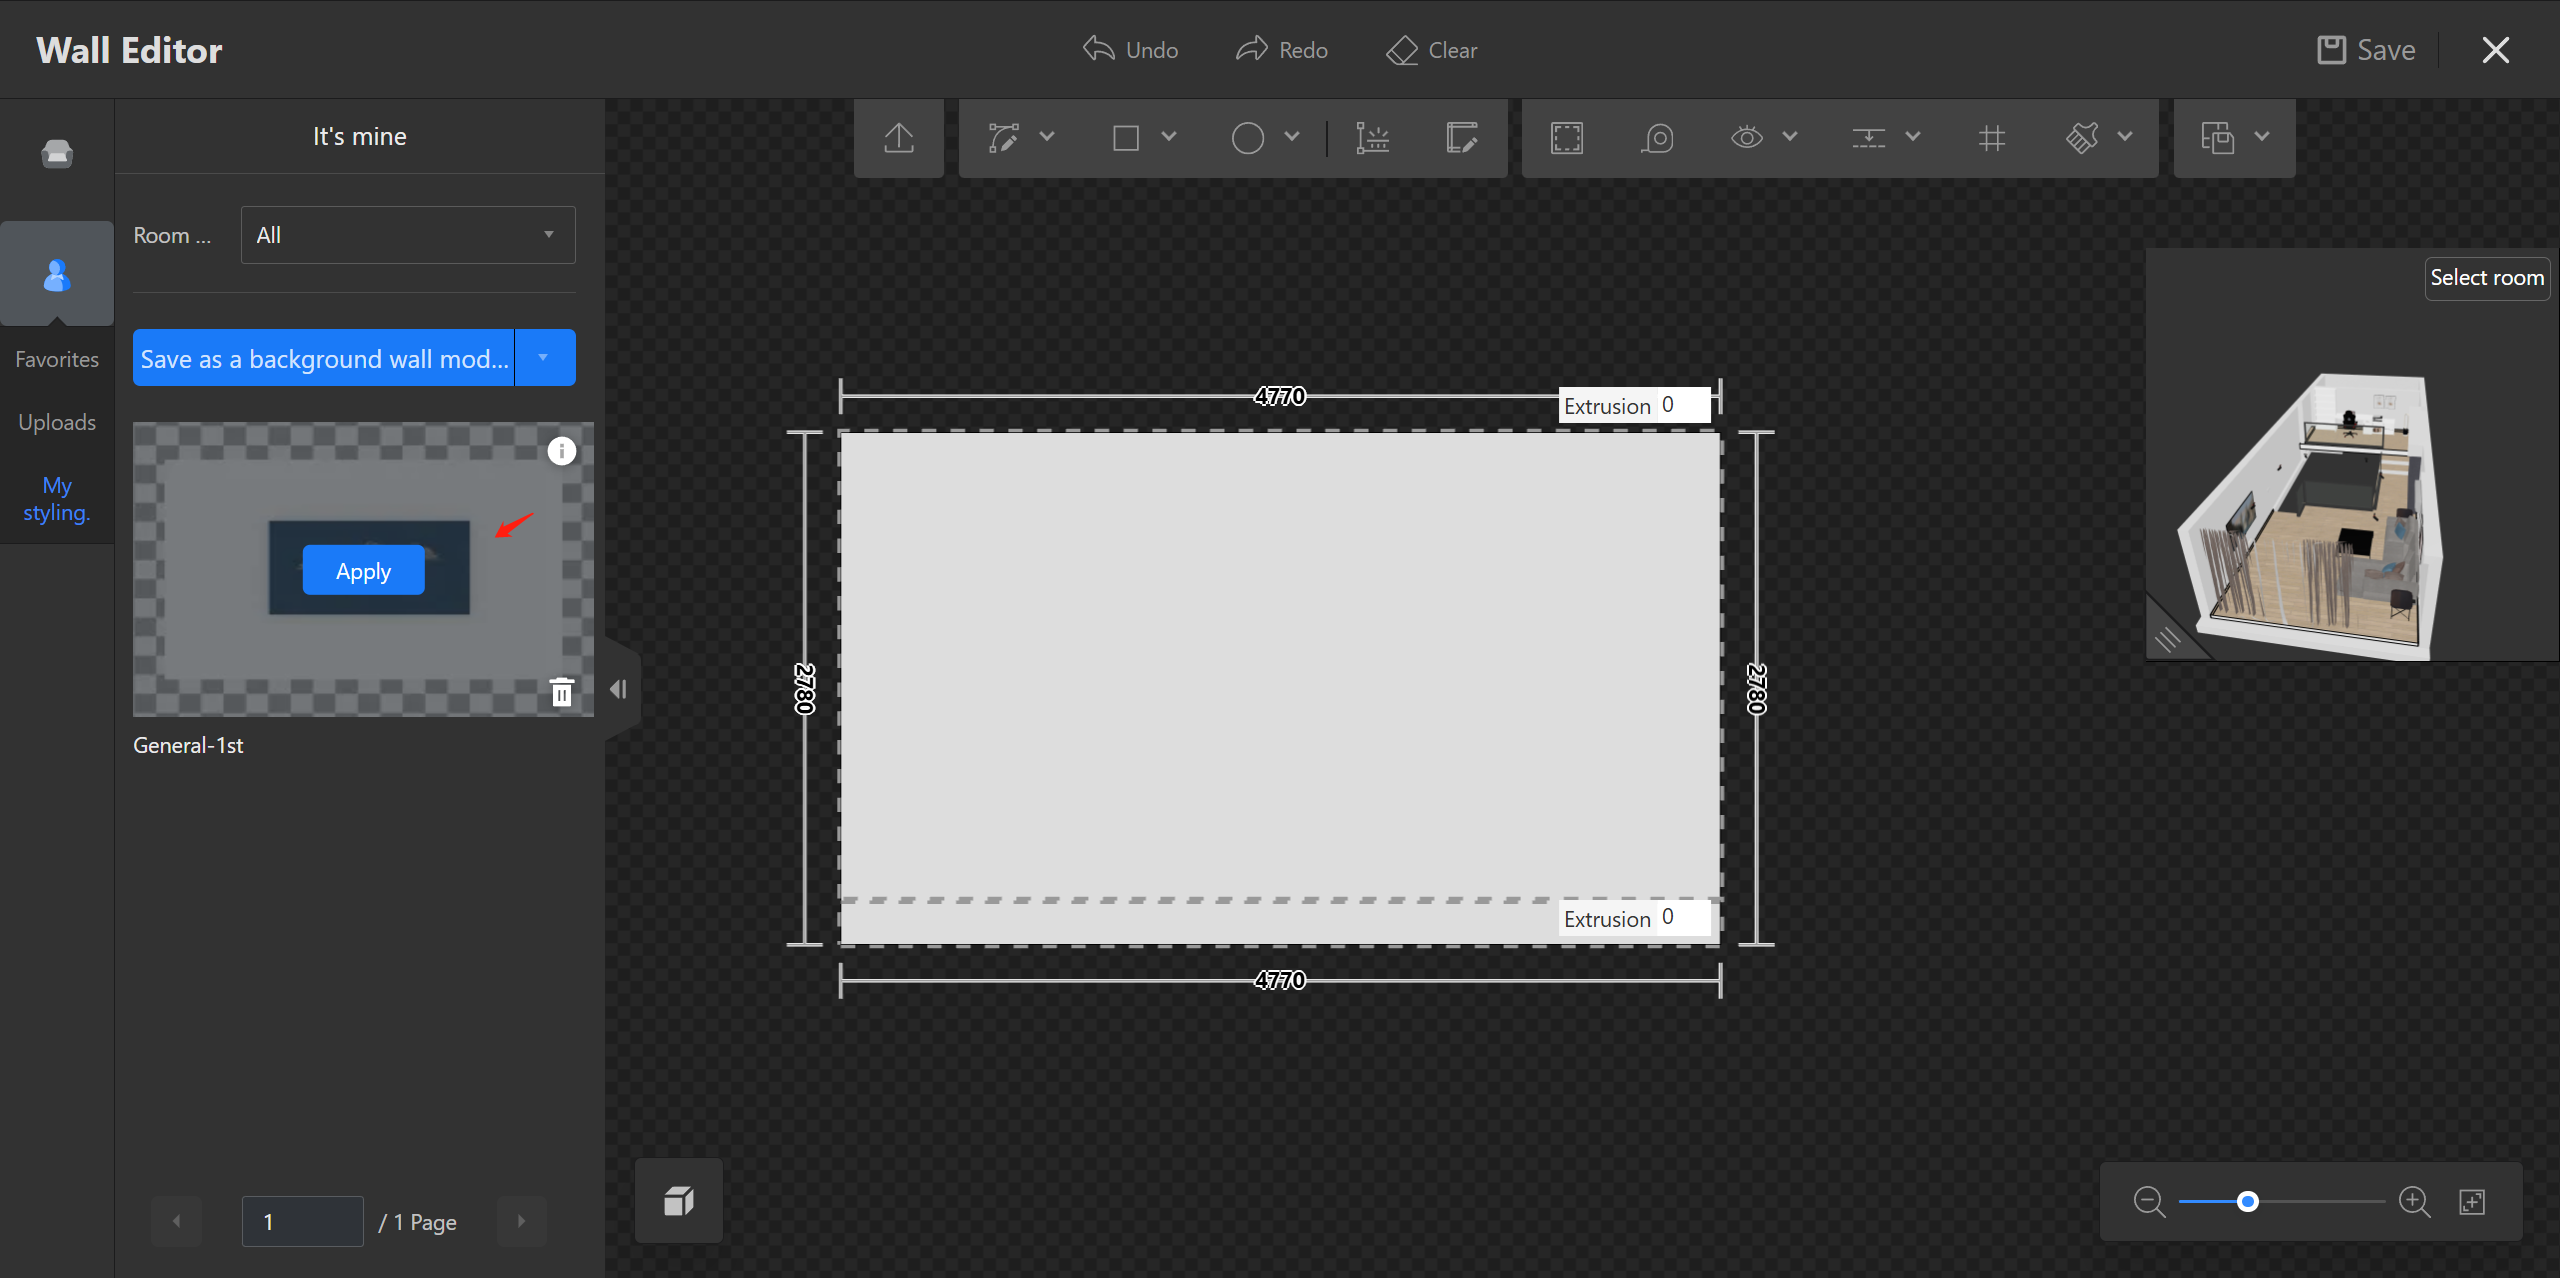Delete the General-1st style with trash icon
Image resolution: width=2560 pixels, height=1278 pixels.
562,692
